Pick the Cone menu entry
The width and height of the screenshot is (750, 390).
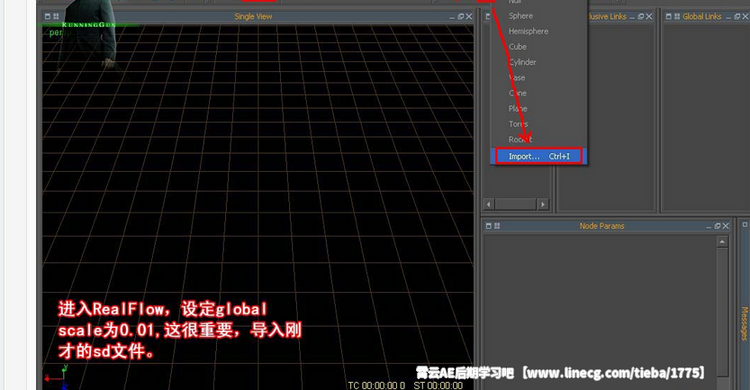tap(518, 93)
